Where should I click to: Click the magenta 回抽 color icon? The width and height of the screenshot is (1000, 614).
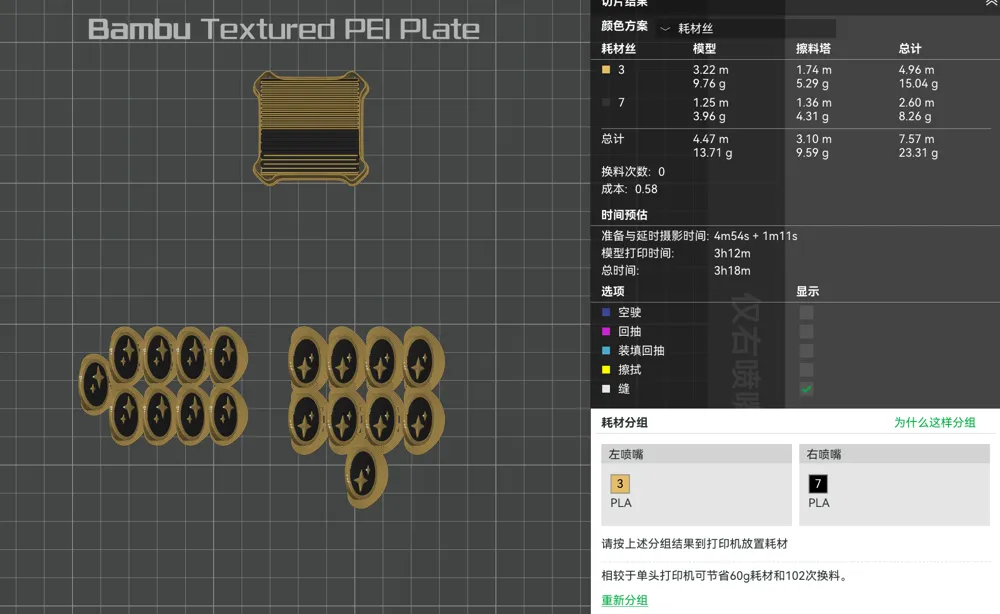tap(606, 332)
